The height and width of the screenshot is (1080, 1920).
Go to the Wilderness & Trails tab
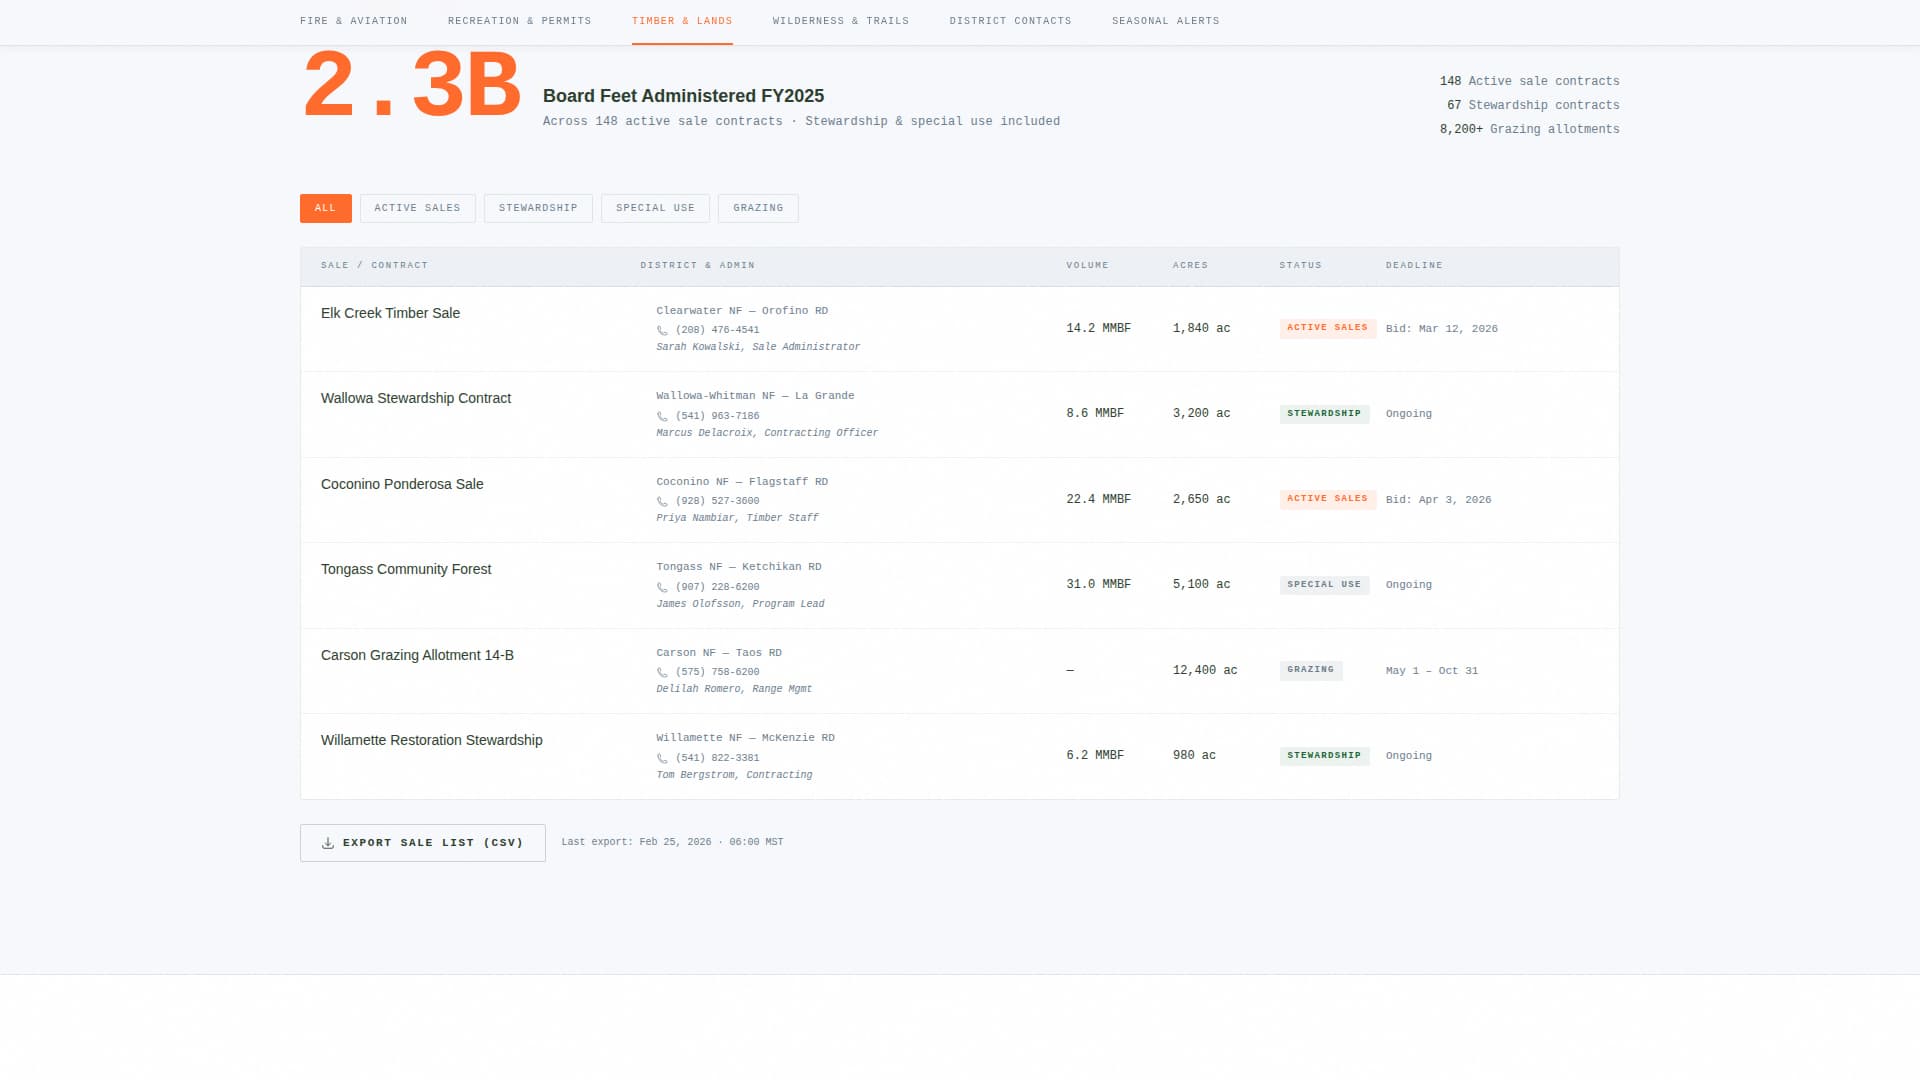[840, 21]
